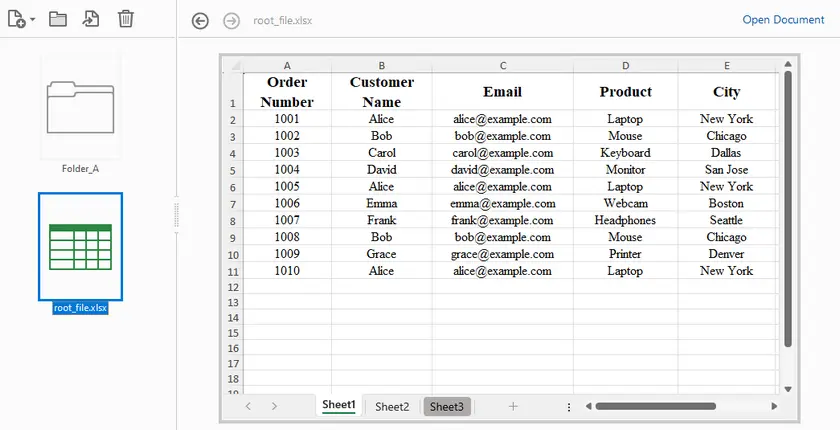This screenshot has height=430, width=840.
Task: Click the horizontal scrollbar right arrow
Action: tap(774, 406)
